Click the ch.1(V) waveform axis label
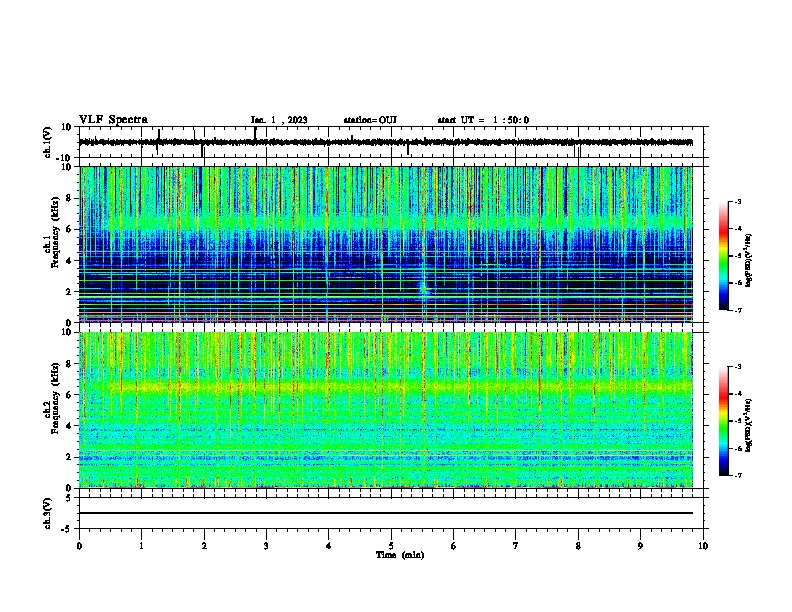The image size is (792, 612). (x=48, y=142)
